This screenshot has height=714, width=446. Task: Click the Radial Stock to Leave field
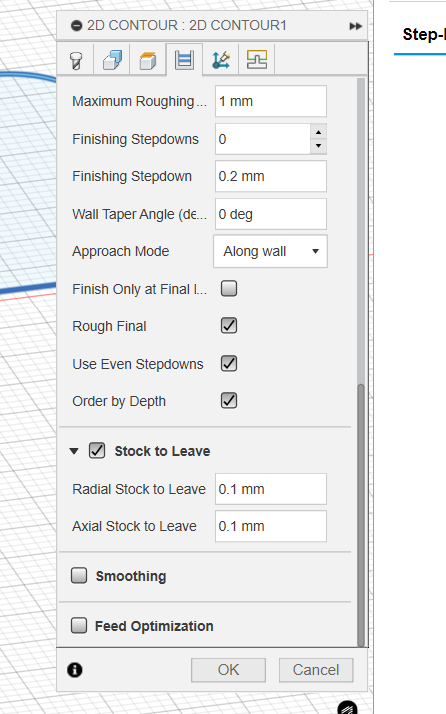[x=271, y=489]
